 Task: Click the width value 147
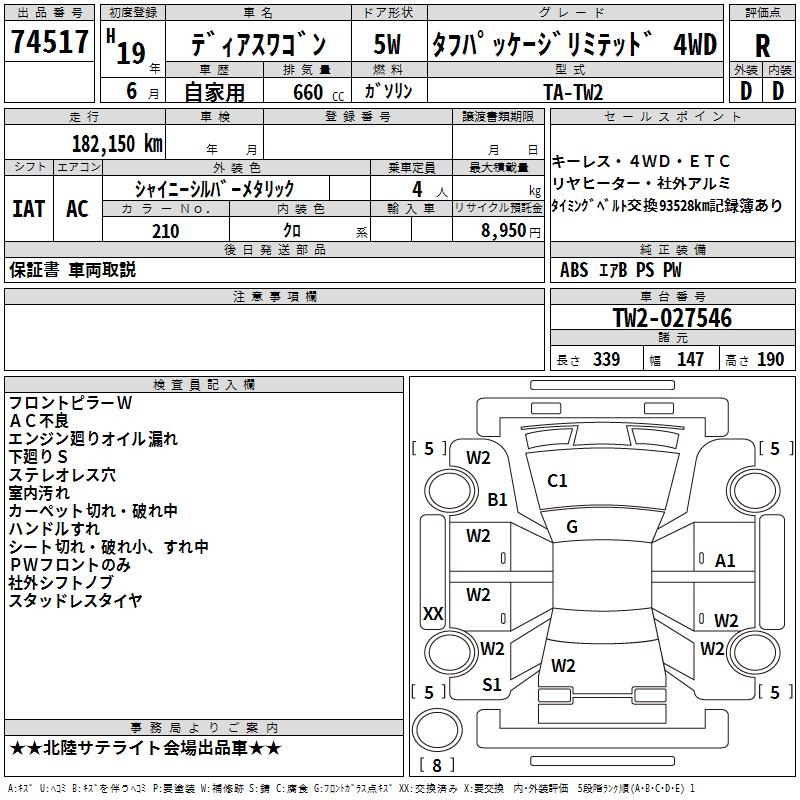[690, 359]
